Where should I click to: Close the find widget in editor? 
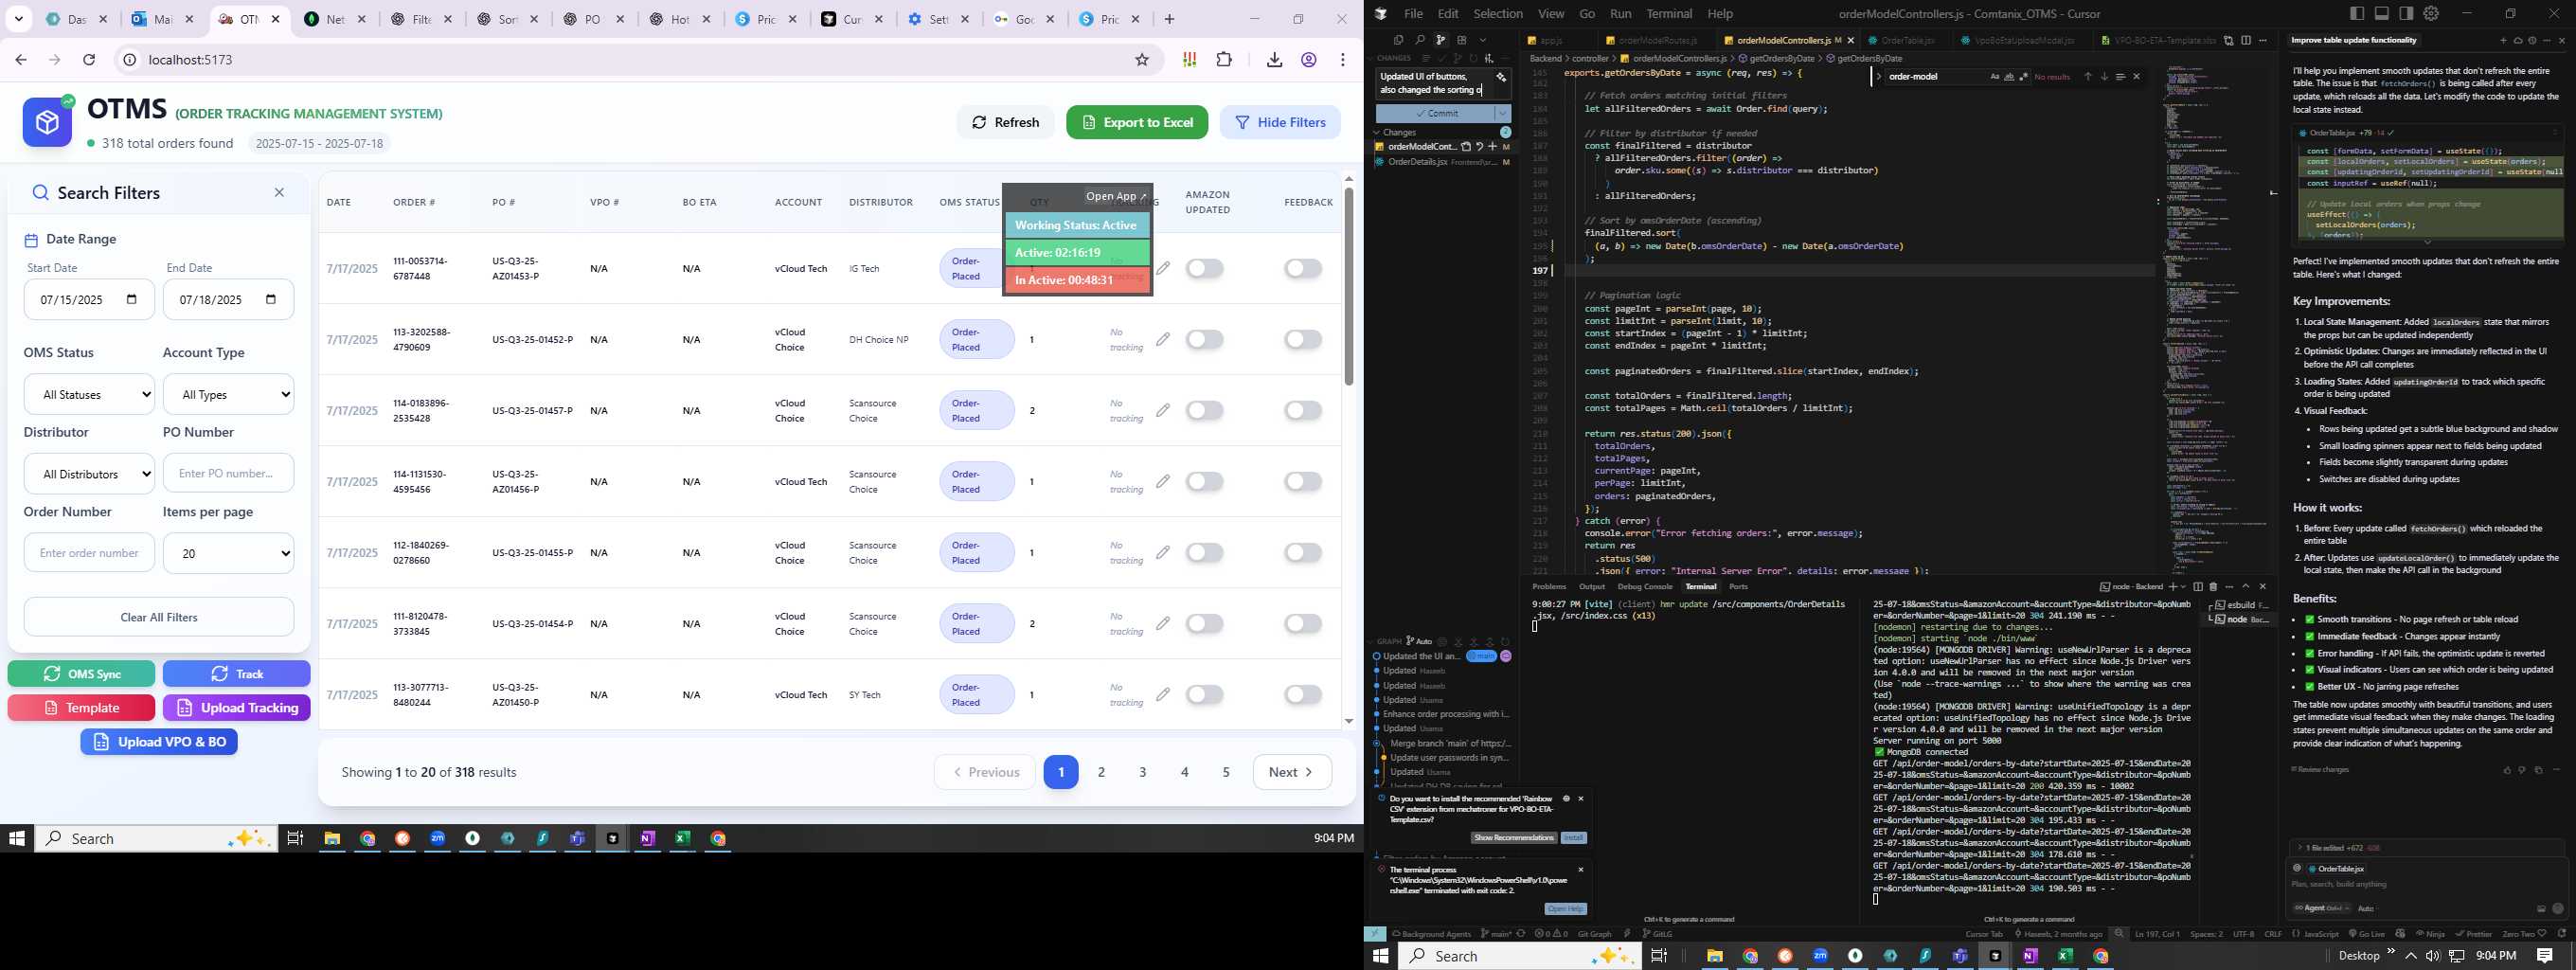2137,77
